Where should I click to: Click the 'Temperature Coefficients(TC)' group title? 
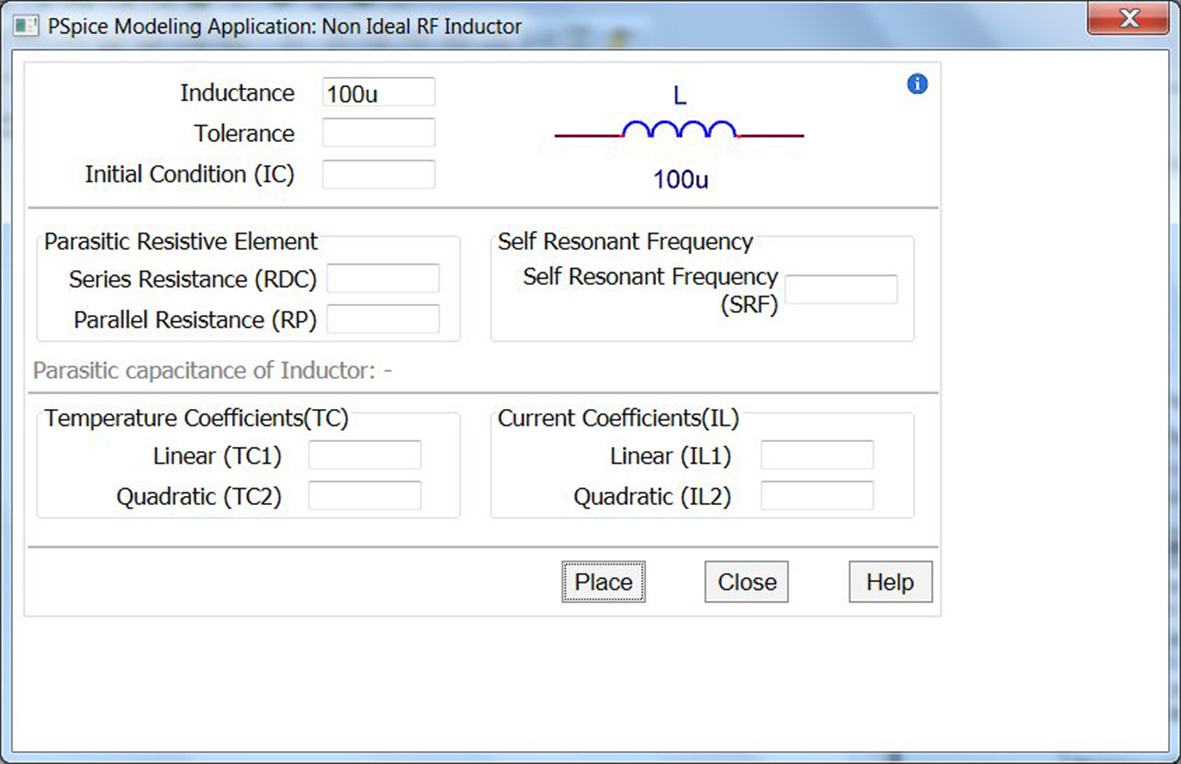click(x=196, y=418)
